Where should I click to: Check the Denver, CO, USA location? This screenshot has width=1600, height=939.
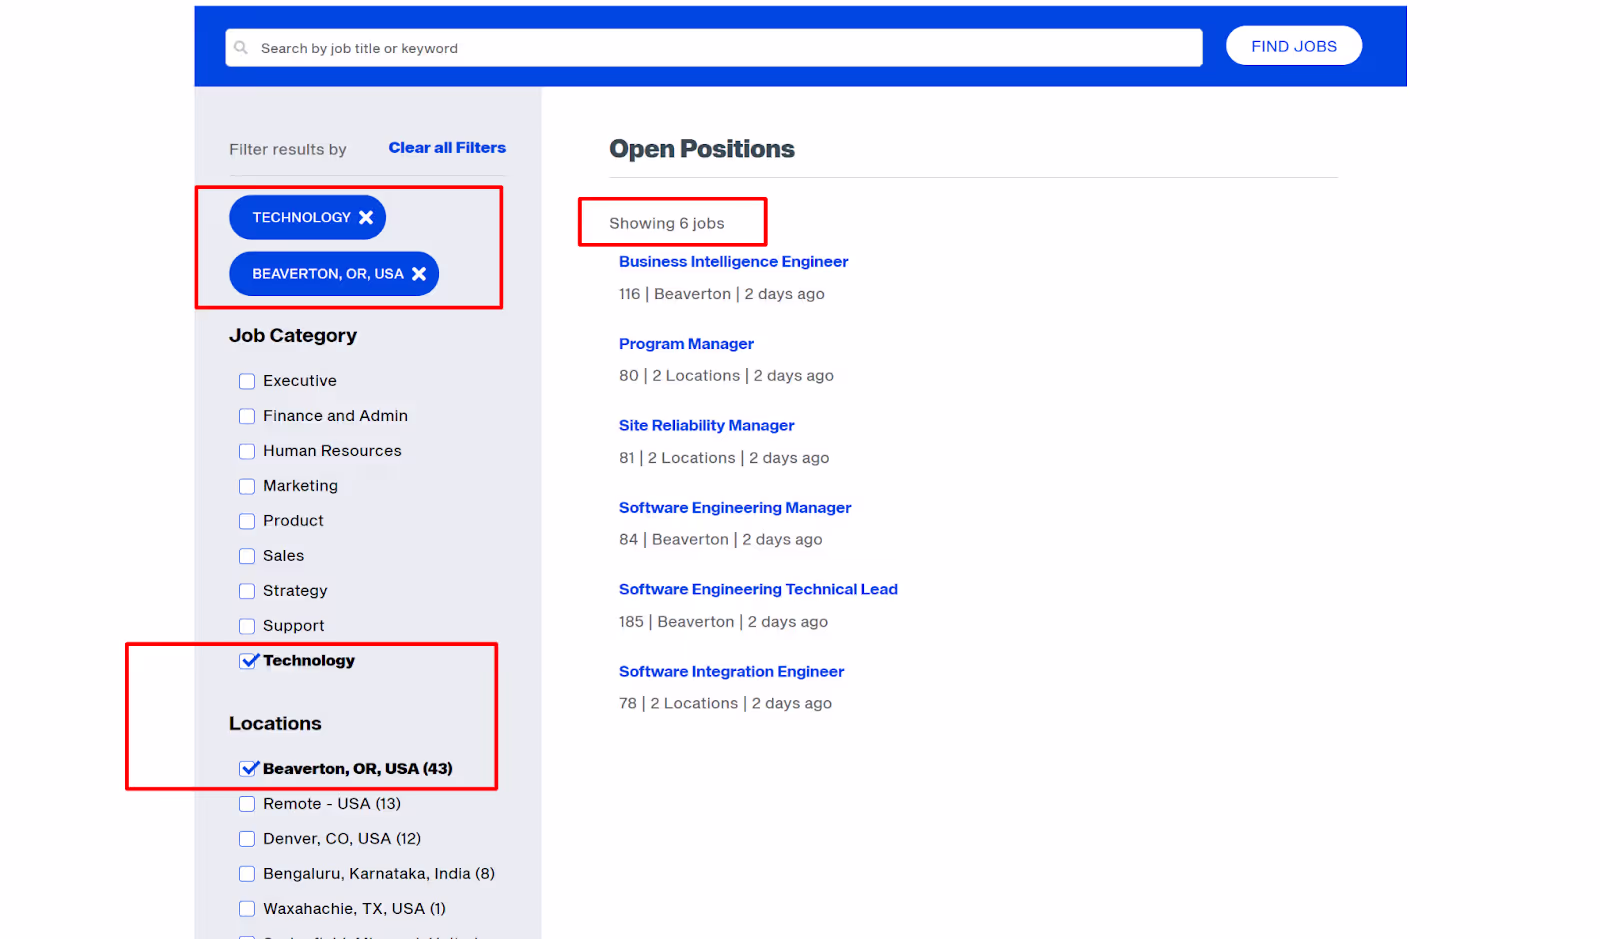[247, 839]
